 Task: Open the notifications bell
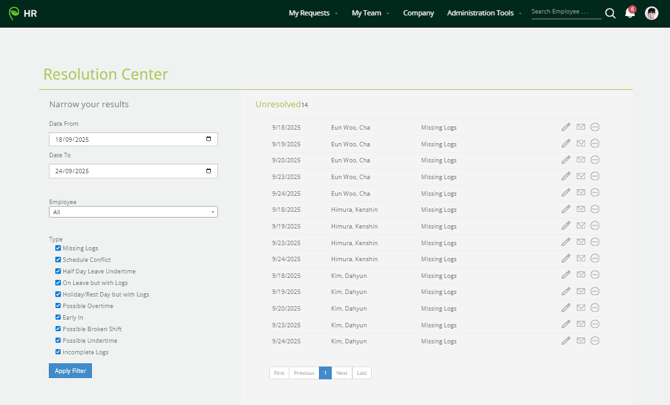point(630,13)
